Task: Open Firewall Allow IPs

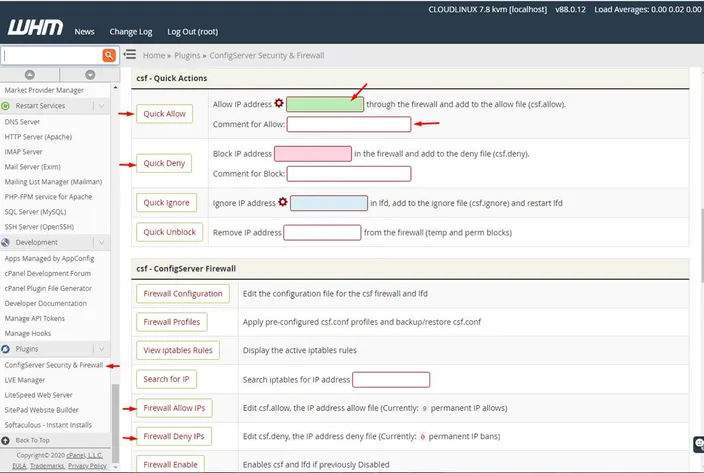Action: (174, 408)
